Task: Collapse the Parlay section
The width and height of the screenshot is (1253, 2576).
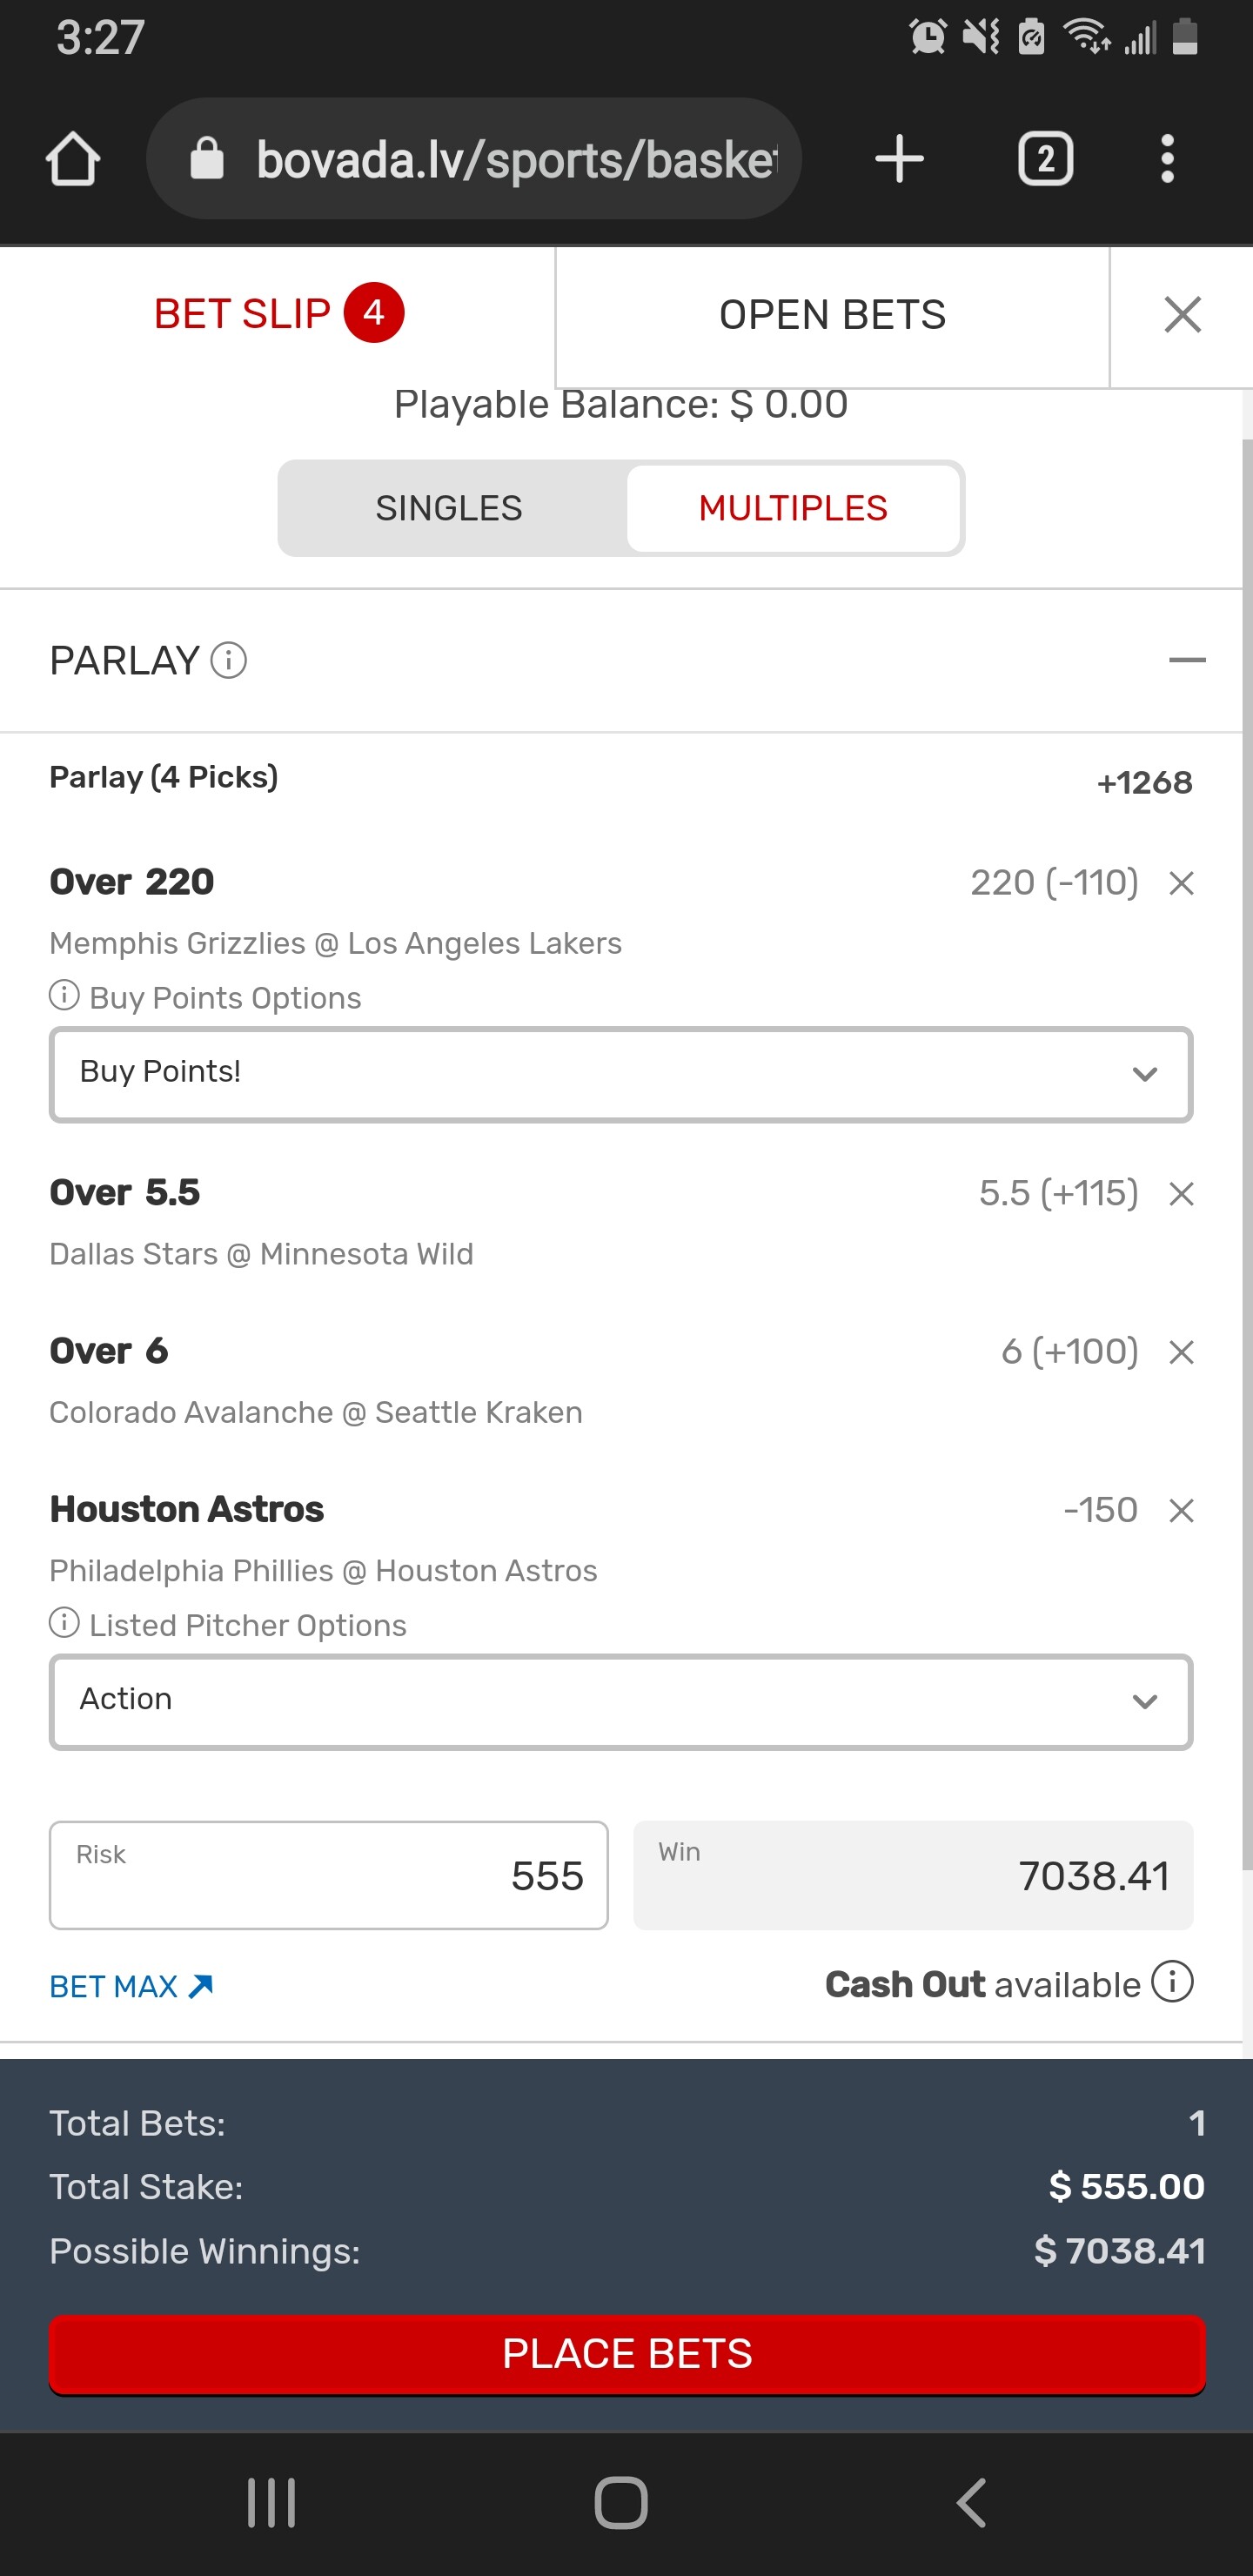Action: (1187, 660)
